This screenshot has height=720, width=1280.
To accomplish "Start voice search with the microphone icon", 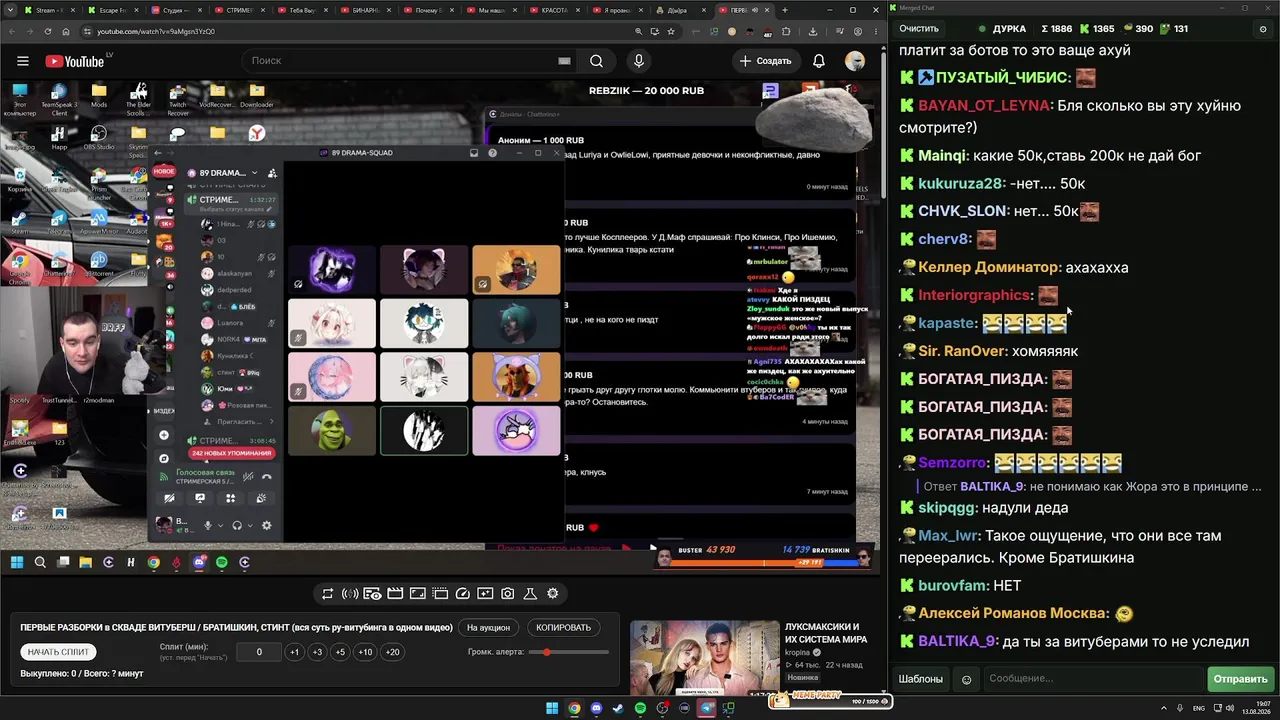I will click(x=638, y=61).
